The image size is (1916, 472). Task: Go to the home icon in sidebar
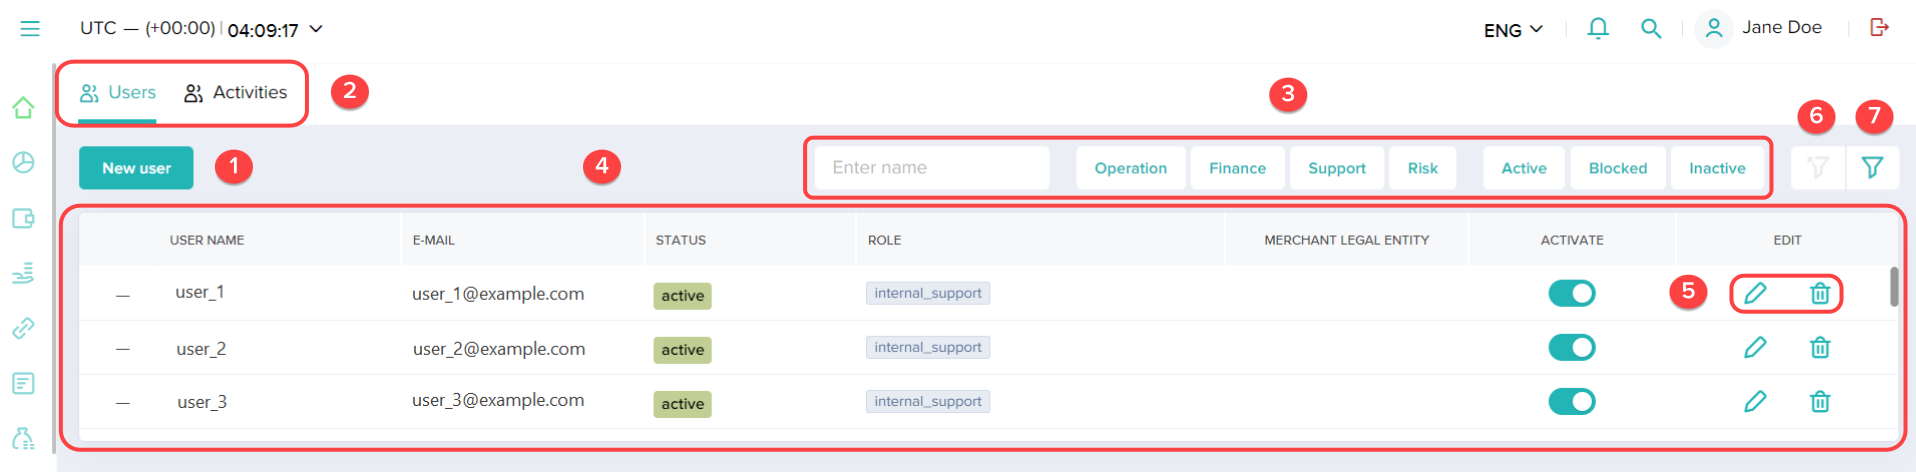(x=23, y=108)
